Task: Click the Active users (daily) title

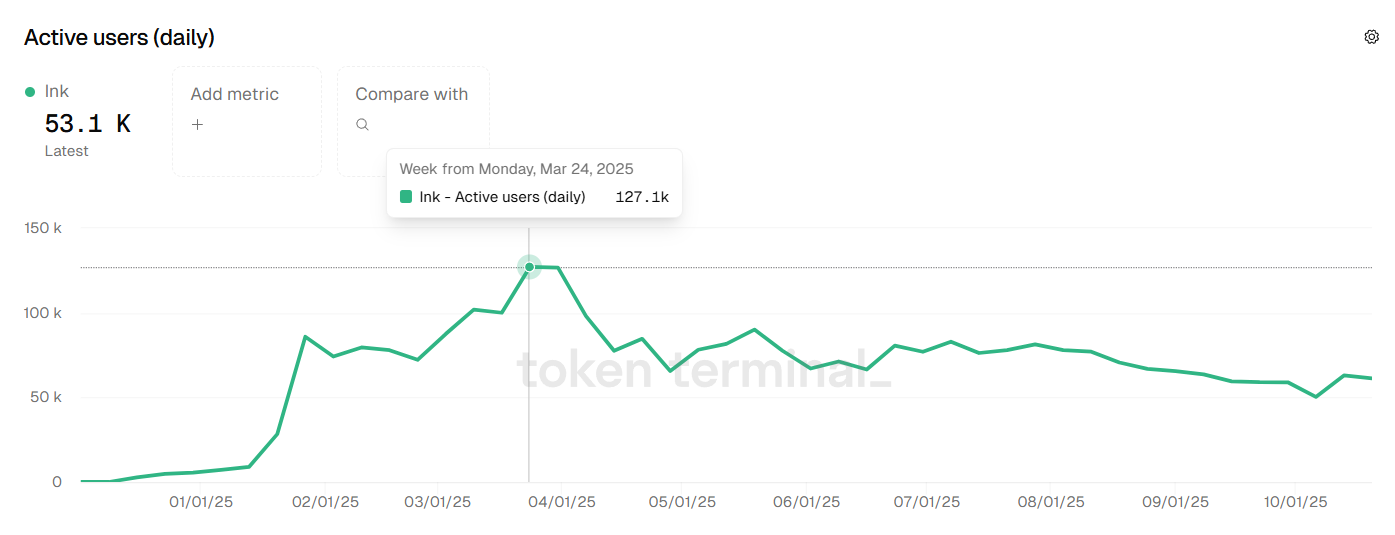Action: click(x=119, y=38)
